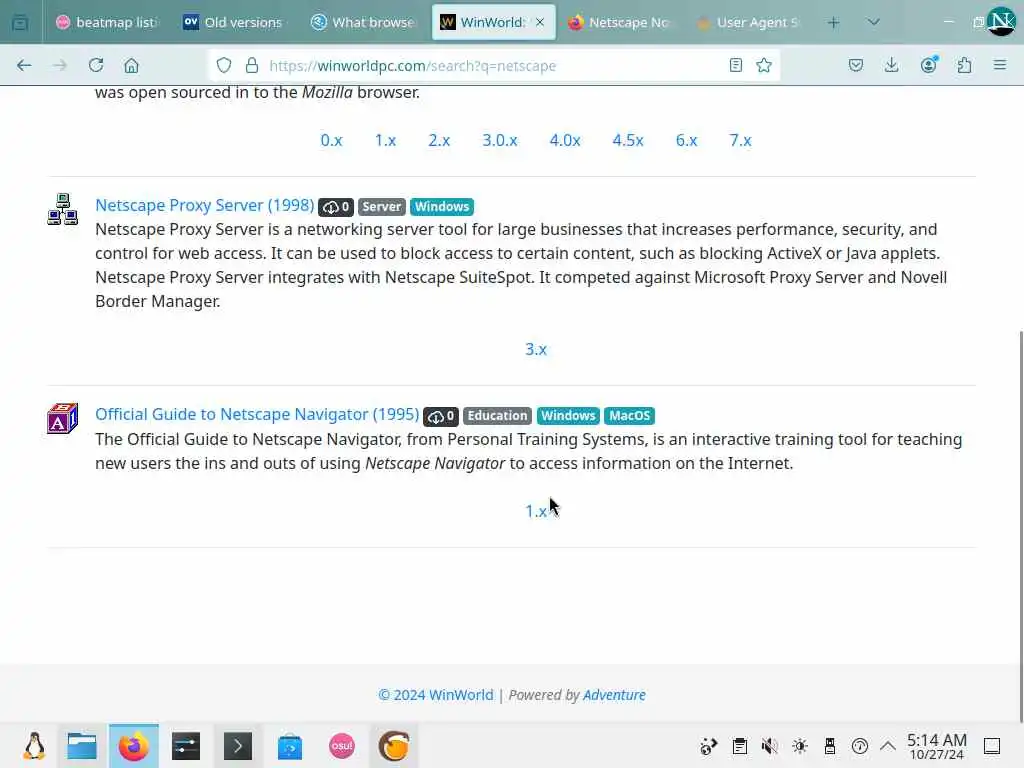Go back with the browser back arrow
The image size is (1024, 768).
click(x=24, y=65)
